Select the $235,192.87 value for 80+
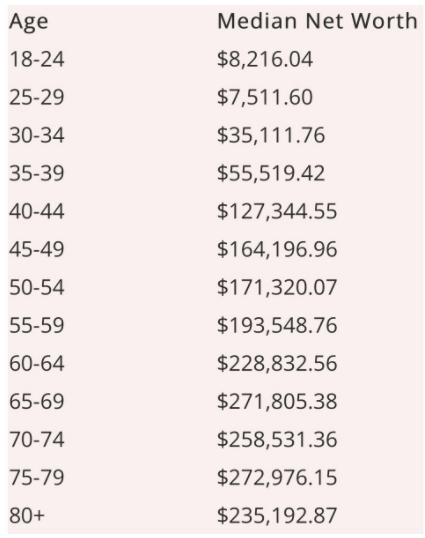The image size is (425, 538). [x=277, y=515]
